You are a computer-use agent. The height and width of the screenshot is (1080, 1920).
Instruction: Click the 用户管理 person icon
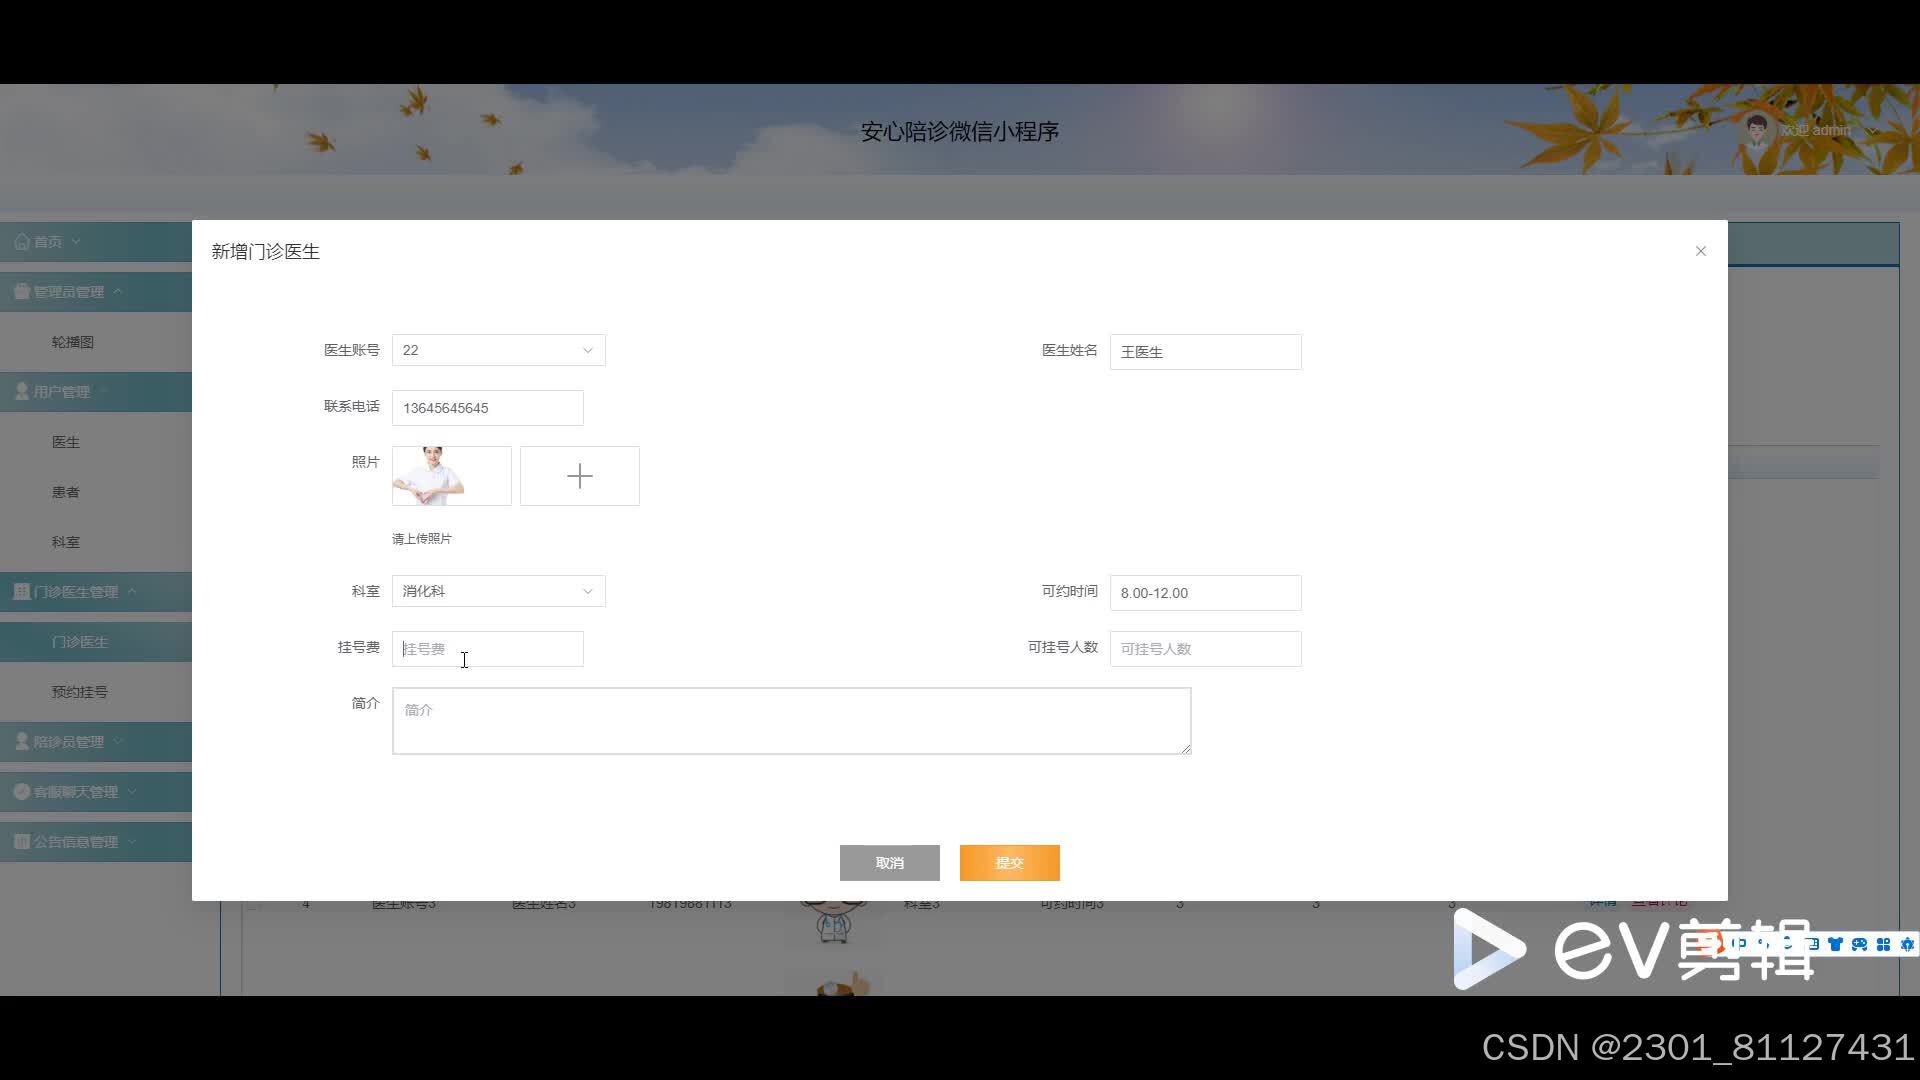point(22,392)
